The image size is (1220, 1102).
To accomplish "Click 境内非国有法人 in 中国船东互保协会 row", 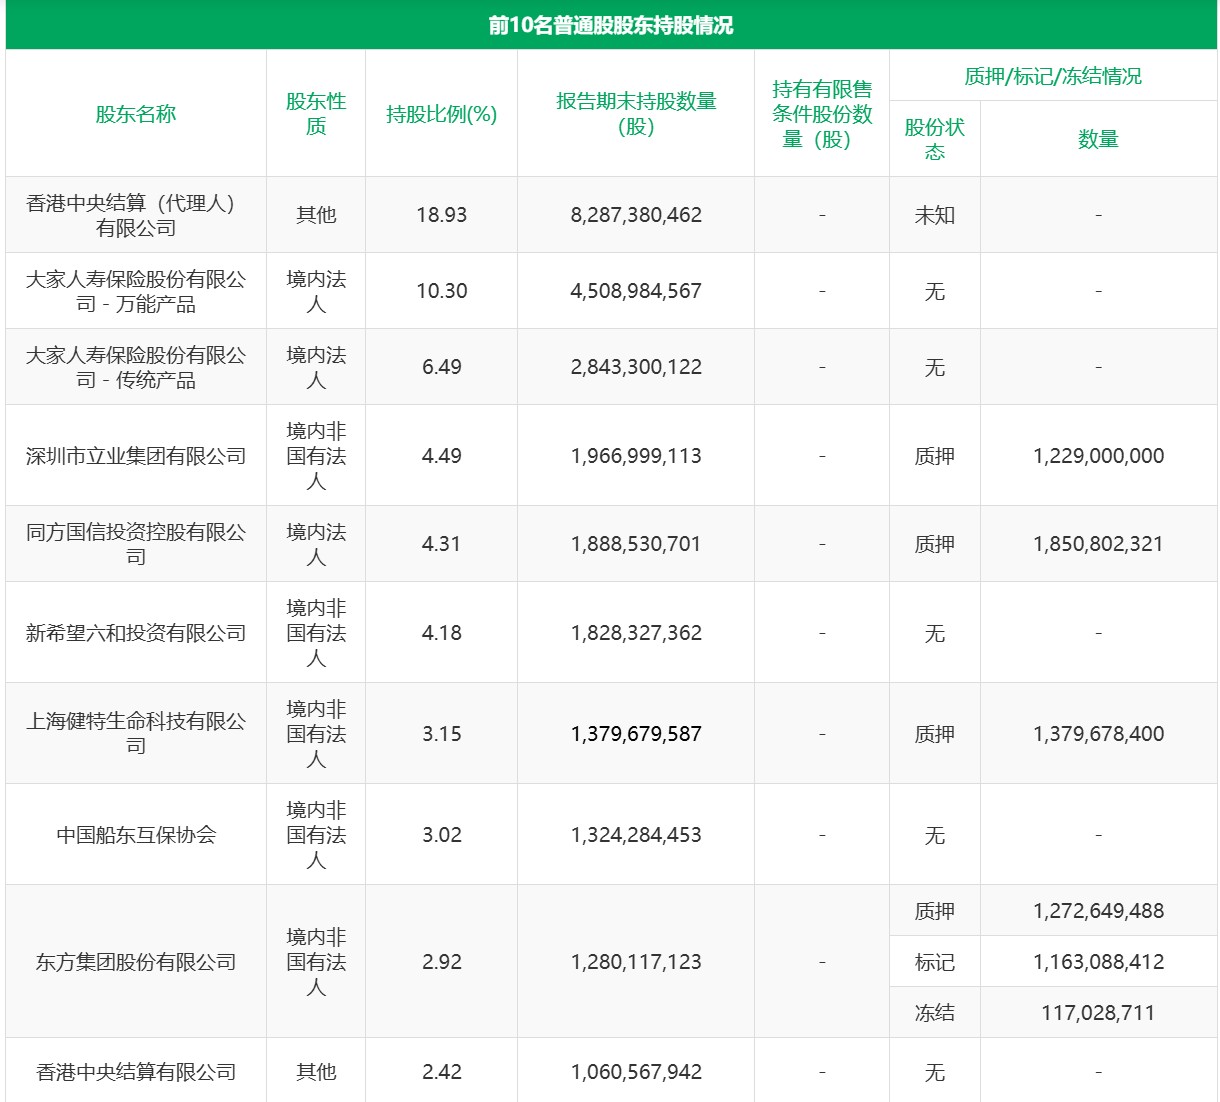I will [316, 835].
